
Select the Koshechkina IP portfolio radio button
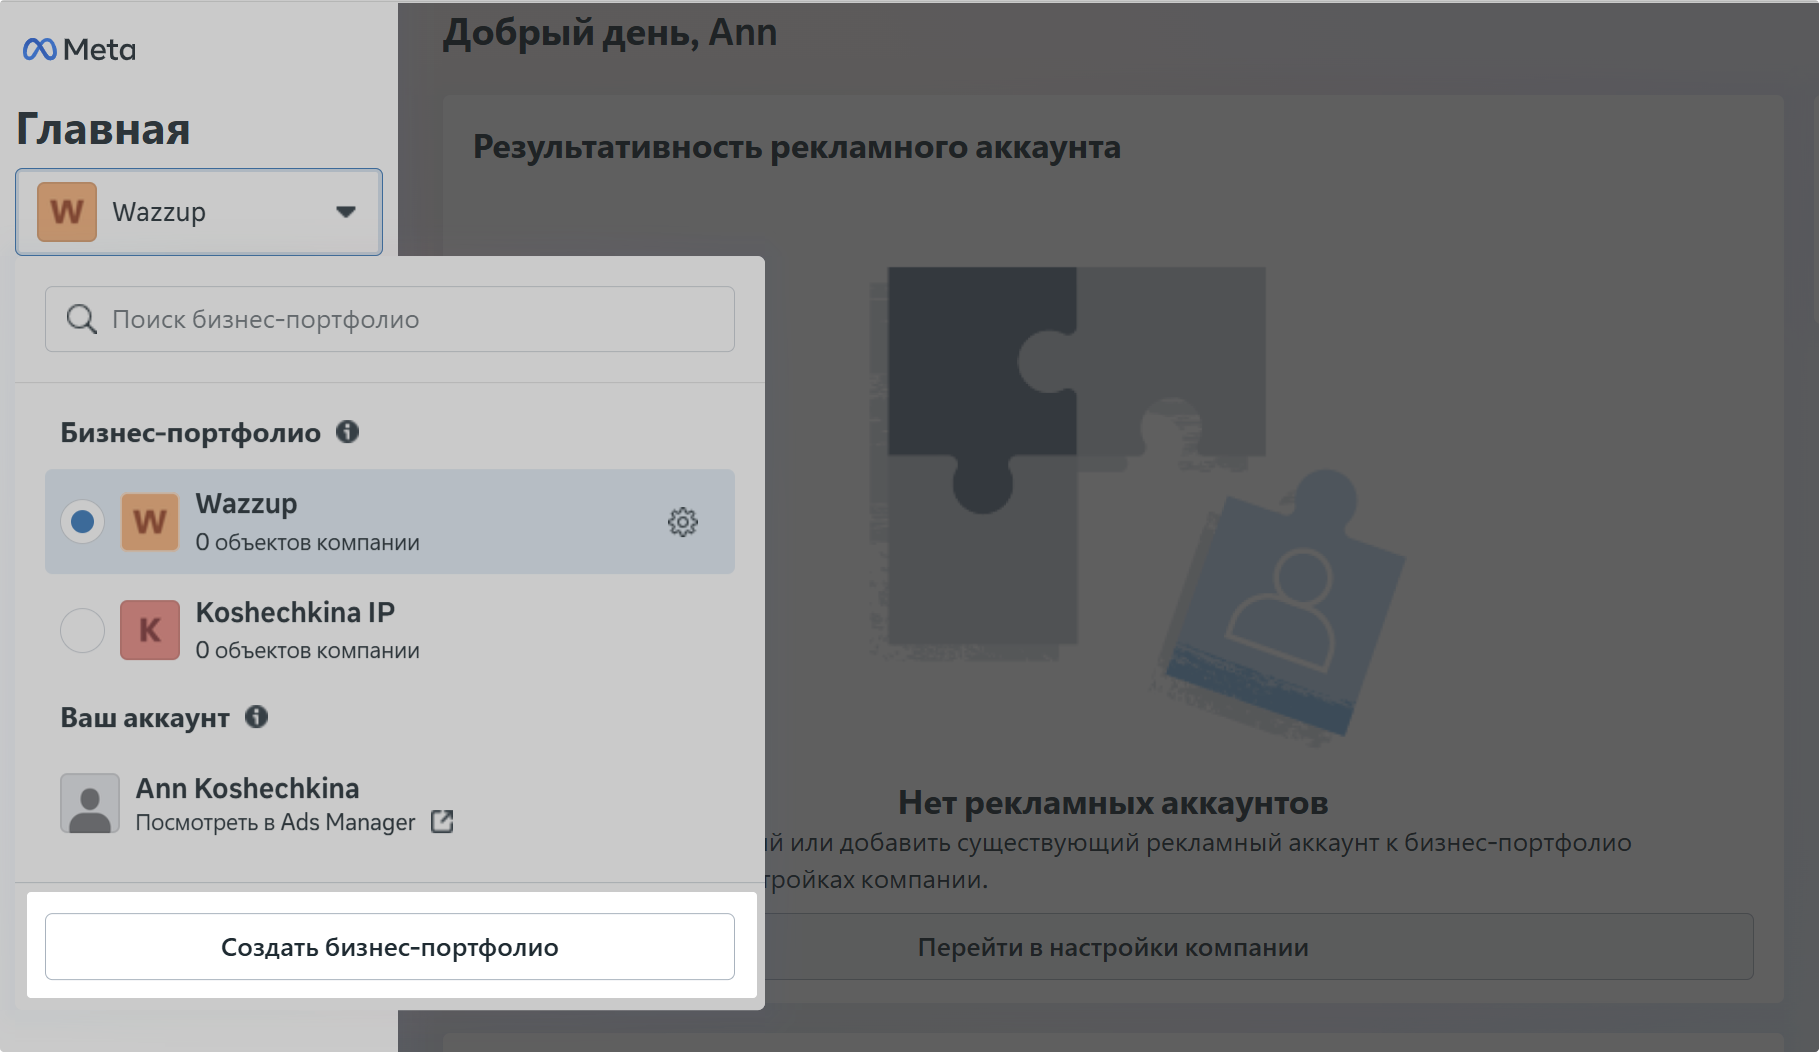(x=82, y=630)
